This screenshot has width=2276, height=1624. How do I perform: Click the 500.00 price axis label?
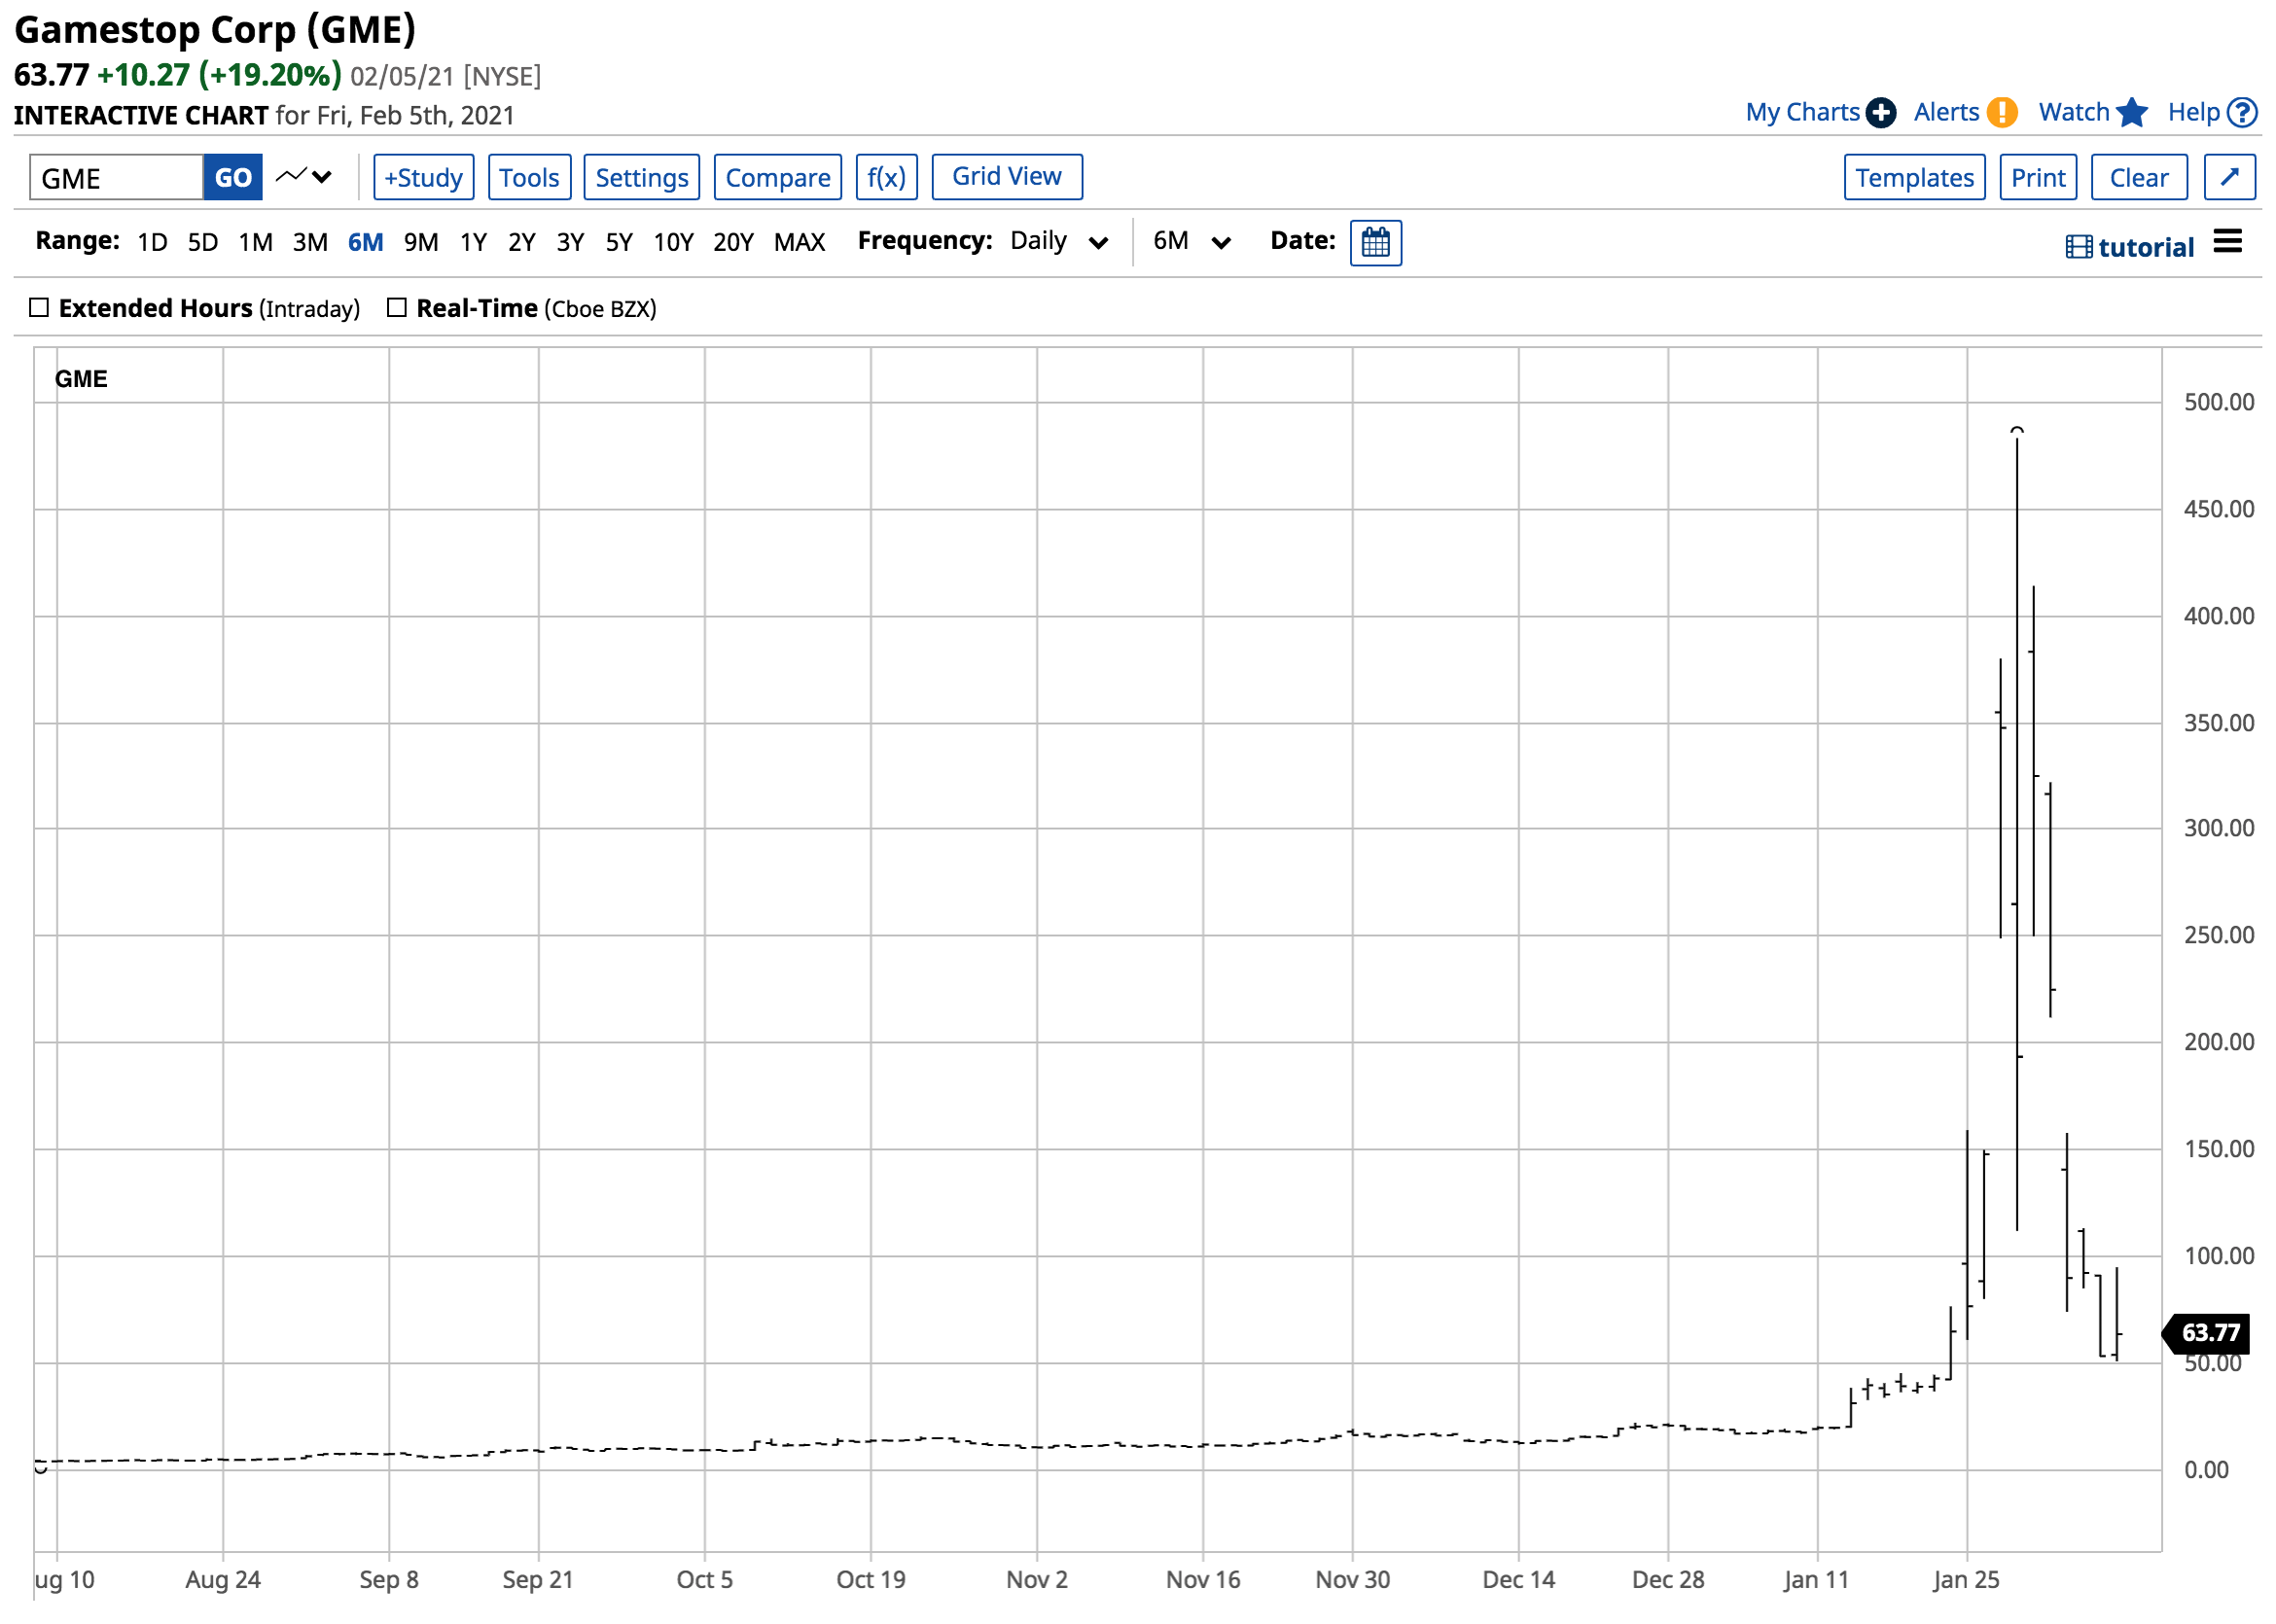click(x=2218, y=402)
